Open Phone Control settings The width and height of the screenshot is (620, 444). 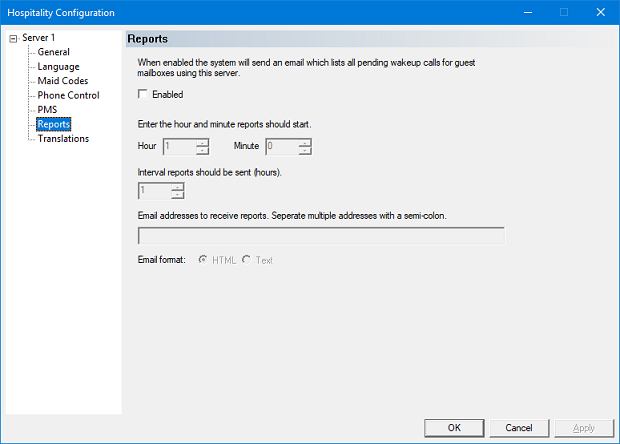coord(68,95)
